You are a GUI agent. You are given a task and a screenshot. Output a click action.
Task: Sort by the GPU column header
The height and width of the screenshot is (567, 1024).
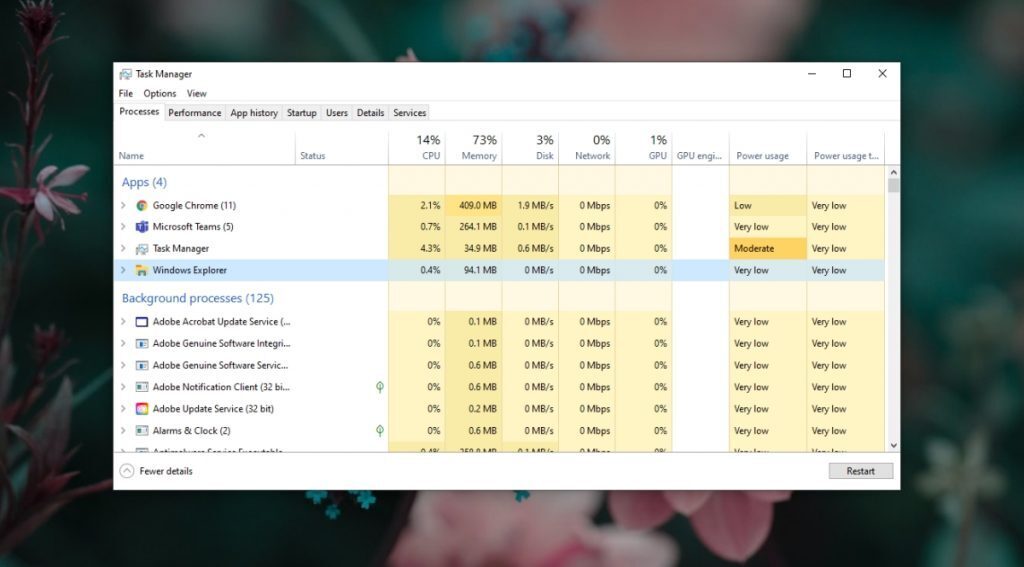644,148
